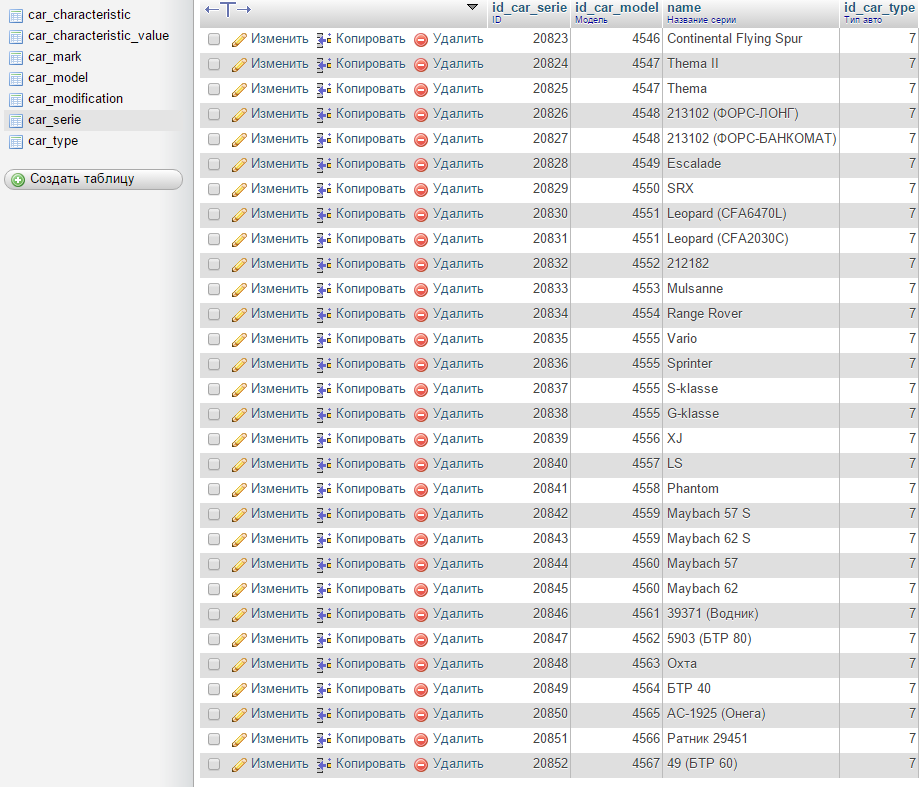Click Удалить for Leopard (CFA2030C) row
Viewport: 924px width, 787px height.
click(x=458, y=239)
